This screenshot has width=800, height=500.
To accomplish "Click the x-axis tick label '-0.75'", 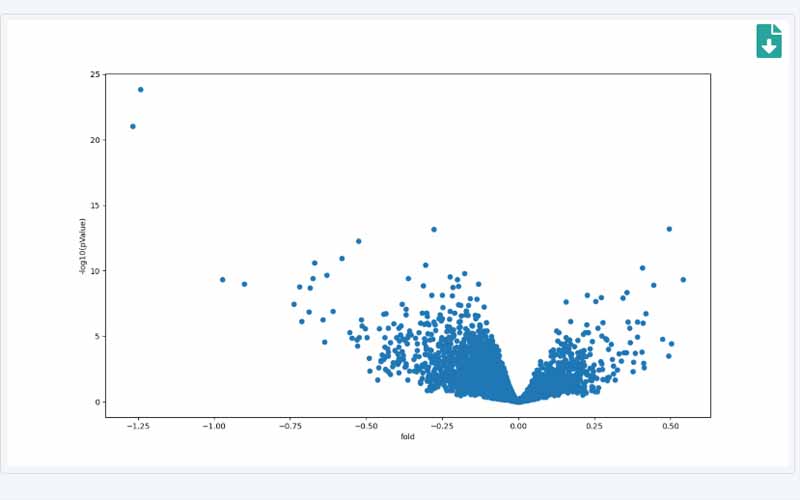I will [289, 426].
